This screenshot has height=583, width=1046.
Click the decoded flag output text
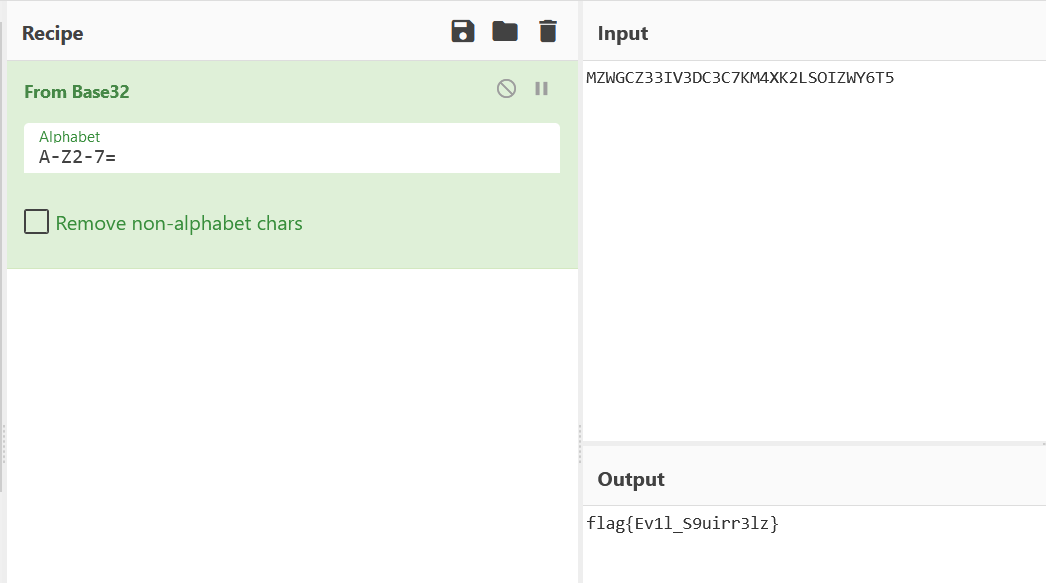[682, 523]
